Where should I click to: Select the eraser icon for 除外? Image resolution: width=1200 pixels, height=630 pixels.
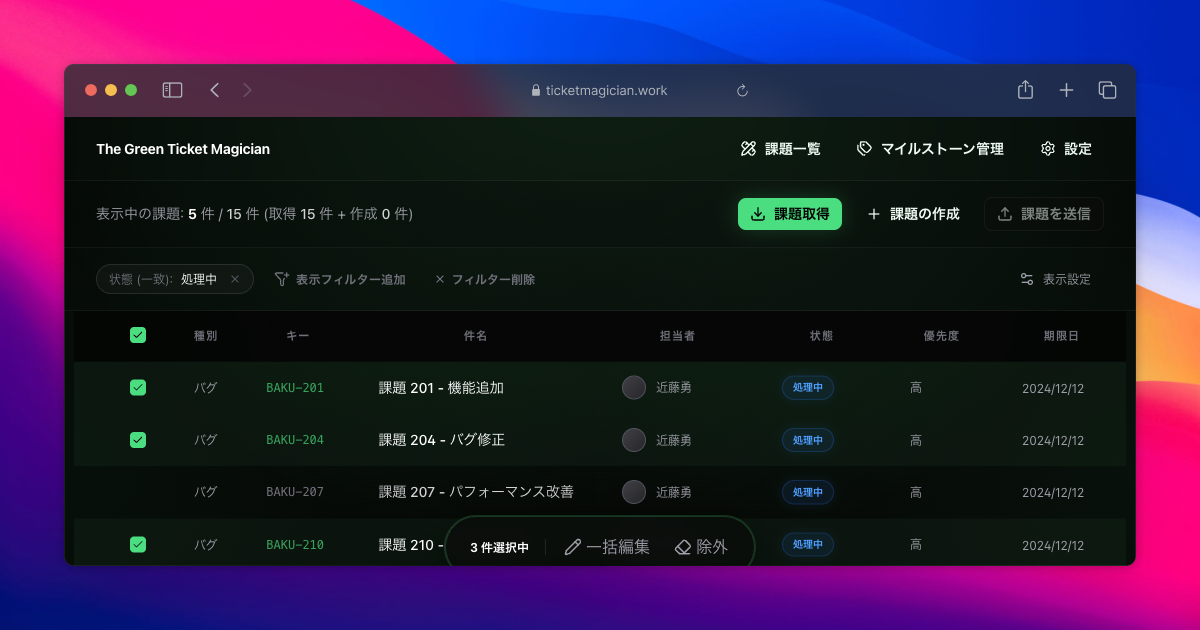681,546
